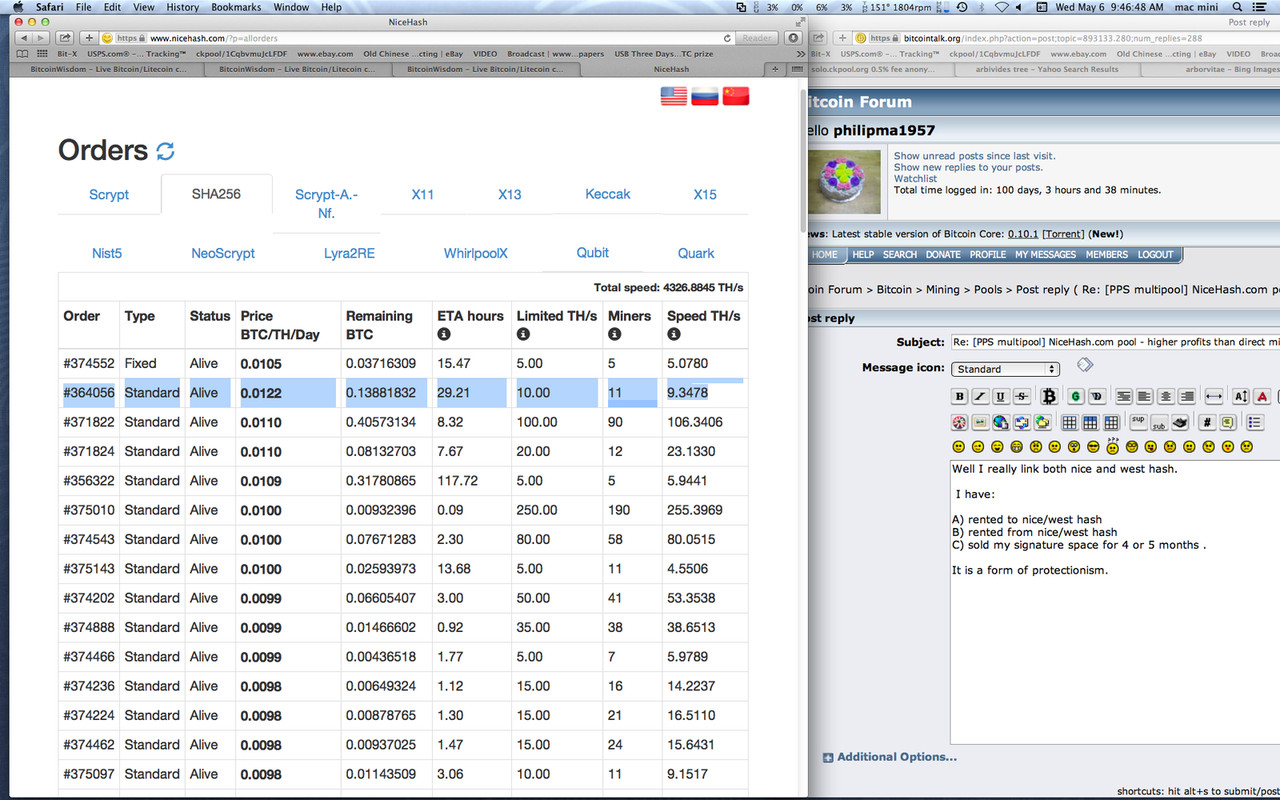Screen dimensions: 1280x800
Task: Open the WhirlpoolX algorithm tab
Action: click(476, 253)
